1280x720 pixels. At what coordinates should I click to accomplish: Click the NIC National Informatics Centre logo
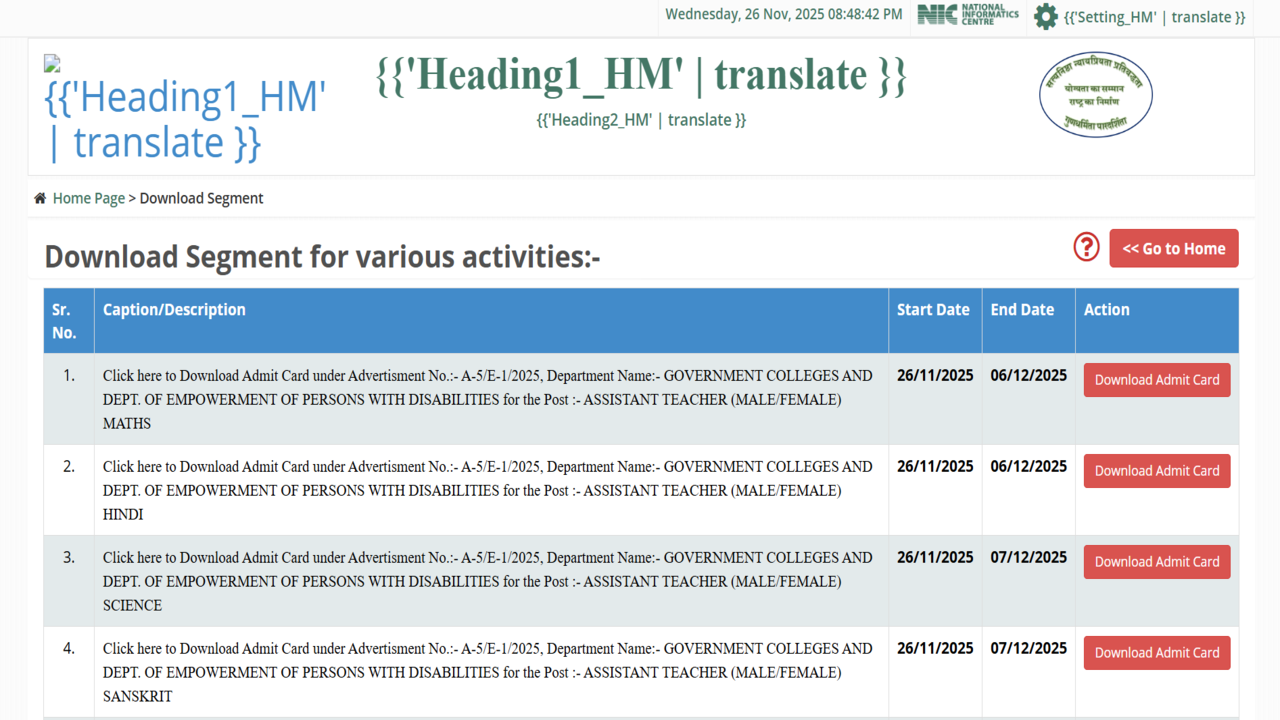(968, 15)
